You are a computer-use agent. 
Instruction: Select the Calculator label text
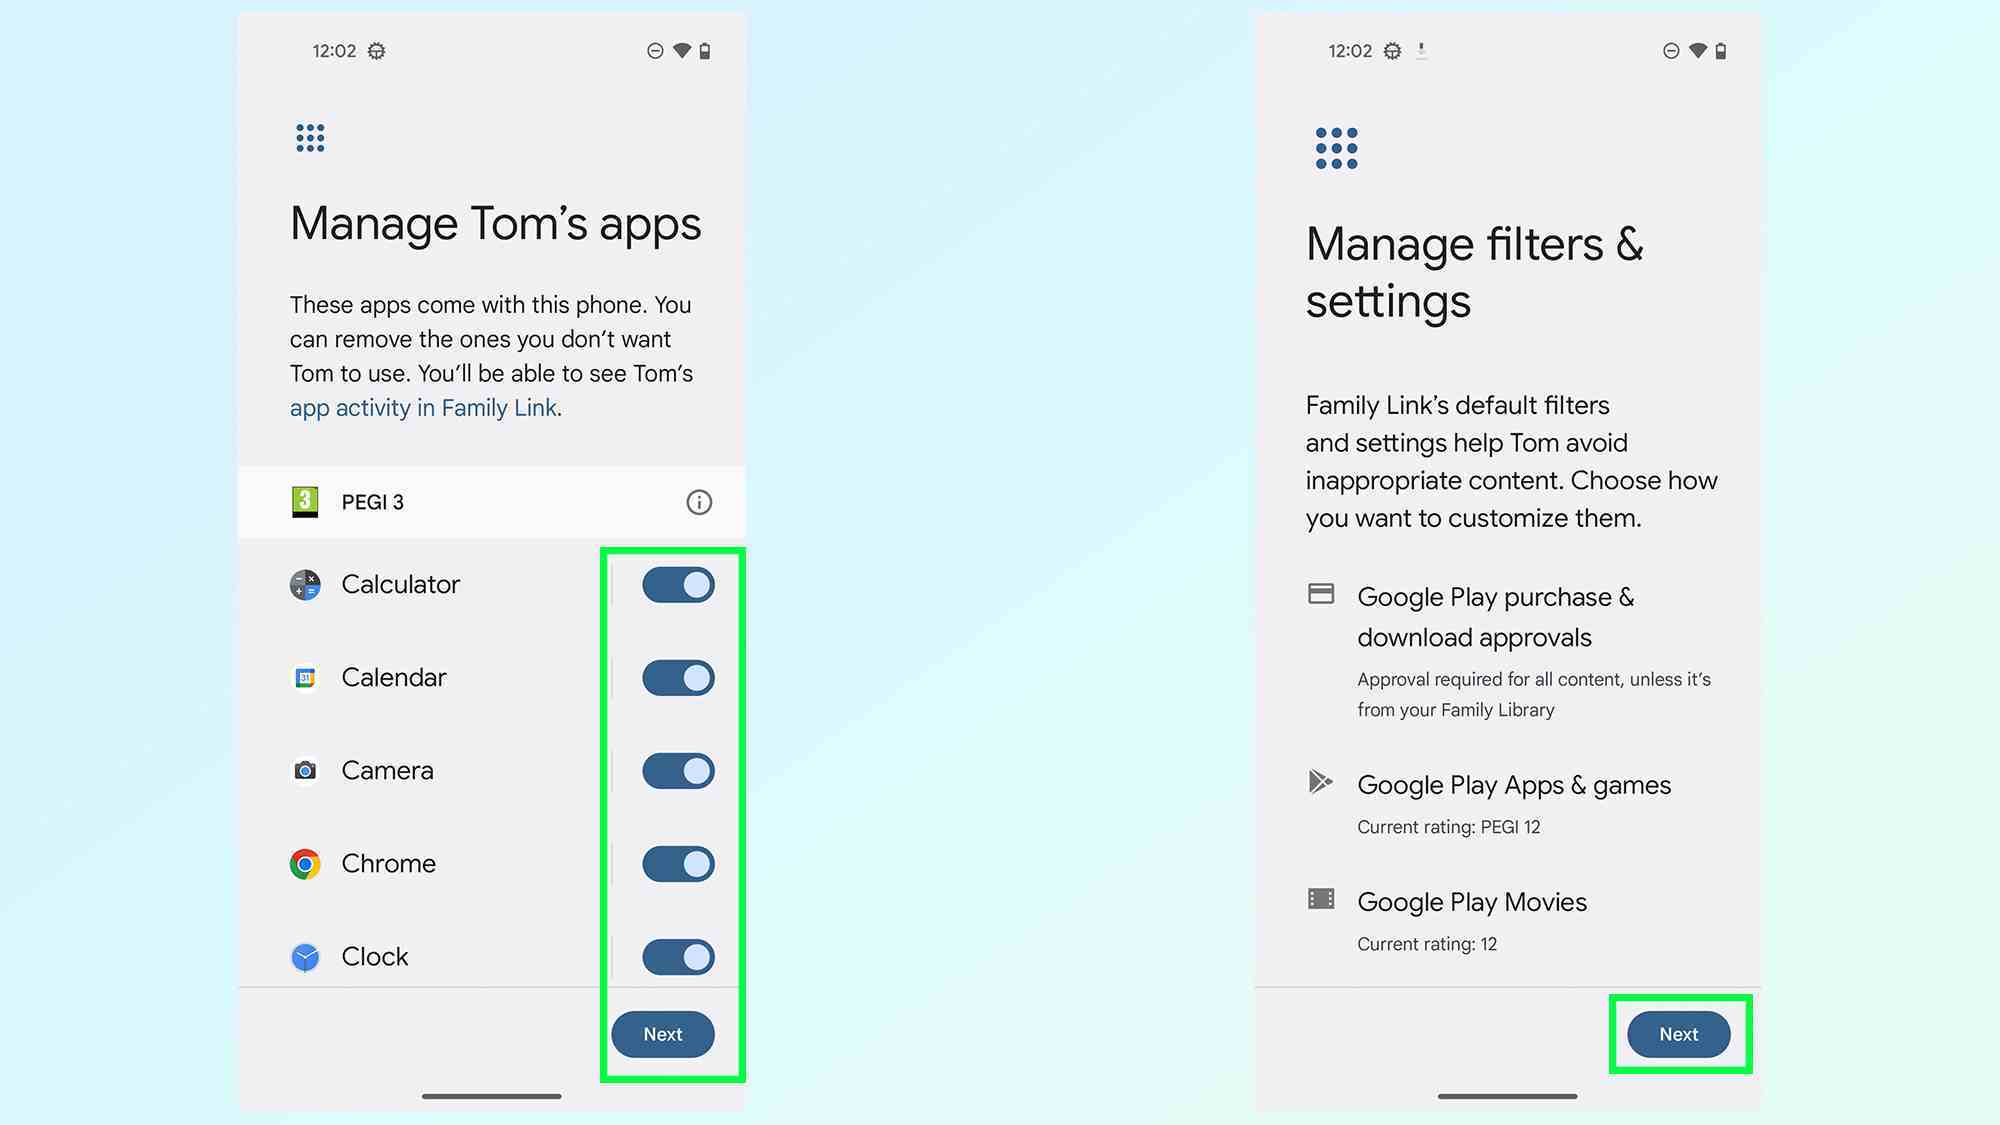(400, 585)
